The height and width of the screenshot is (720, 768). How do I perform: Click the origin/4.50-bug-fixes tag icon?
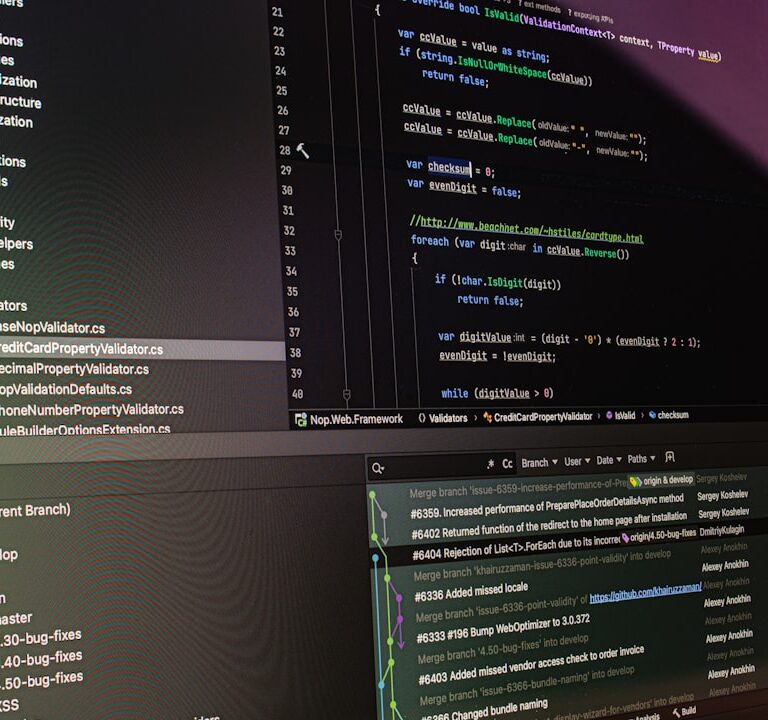(x=625, y=538)
